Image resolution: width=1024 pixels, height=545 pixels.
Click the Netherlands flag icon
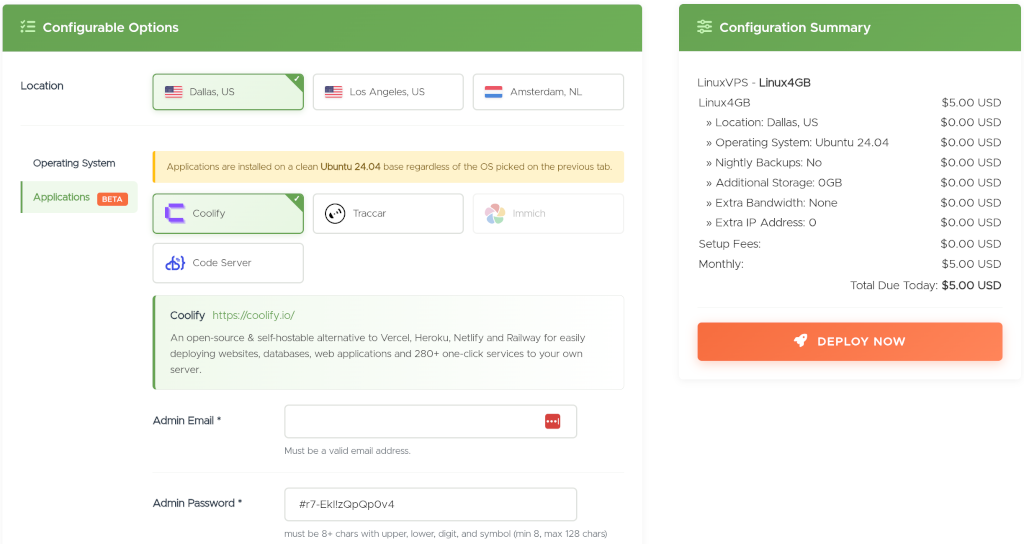point(494,92)
